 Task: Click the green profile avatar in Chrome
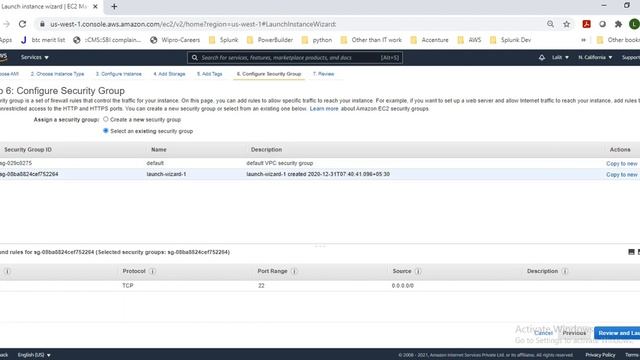point(634,24)
